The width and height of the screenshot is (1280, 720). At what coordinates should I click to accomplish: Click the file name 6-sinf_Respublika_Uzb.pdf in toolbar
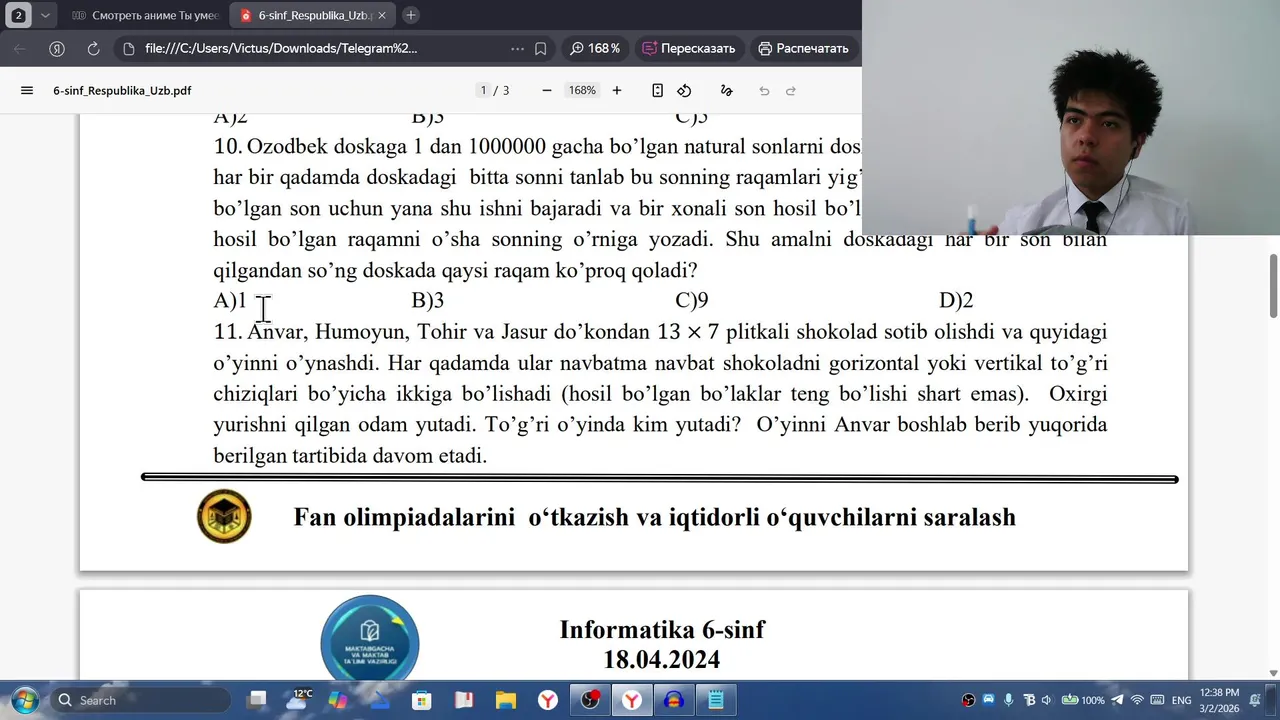pyautogui.click(x=122, y=90)
